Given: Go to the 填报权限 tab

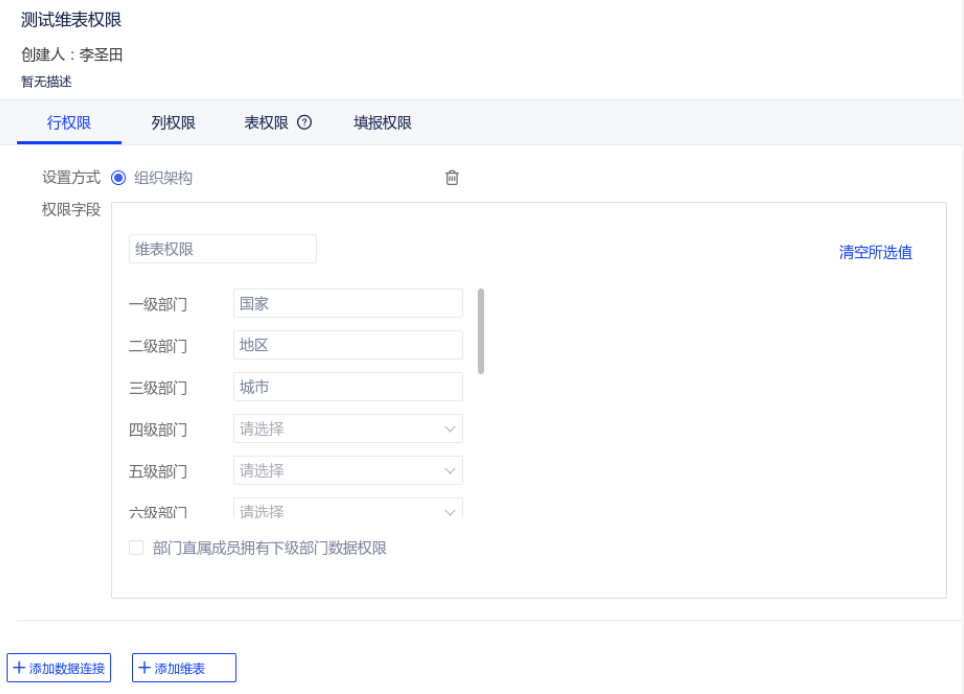Looking at the screenshot, I should click(x=382, y=123).
